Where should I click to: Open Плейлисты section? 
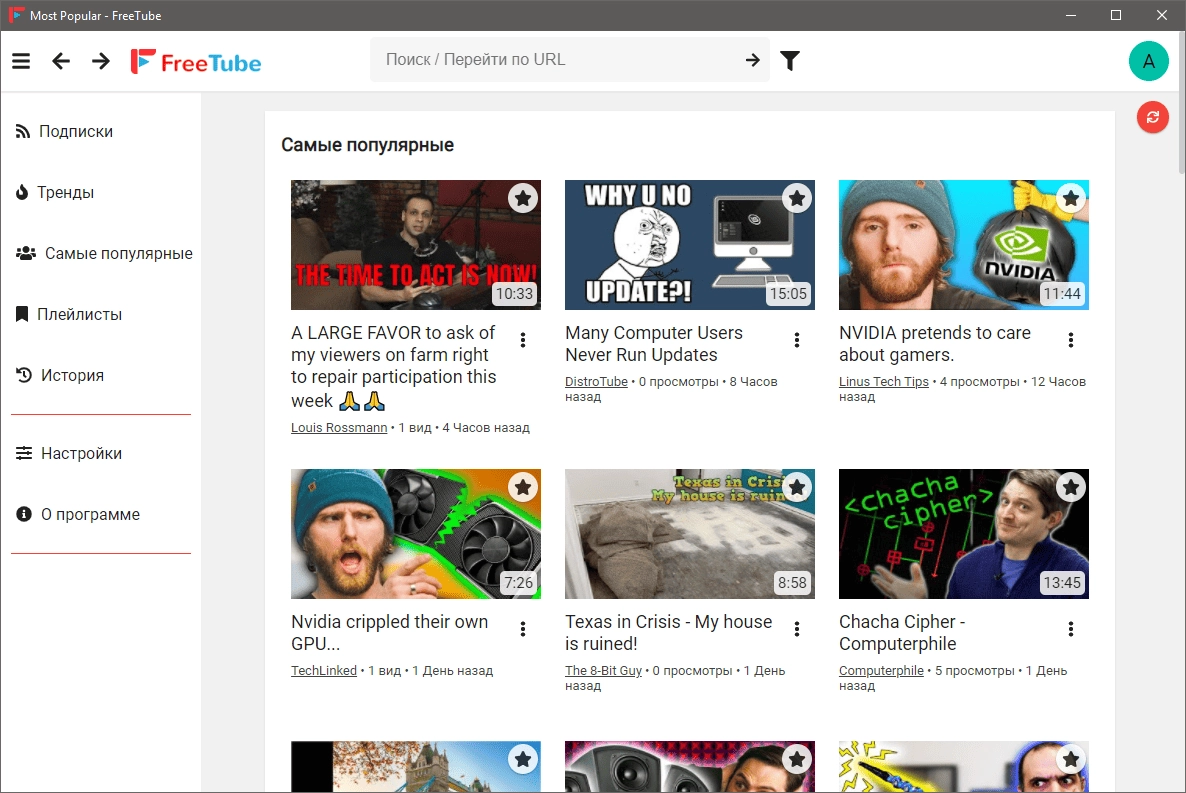coord(101,314)
